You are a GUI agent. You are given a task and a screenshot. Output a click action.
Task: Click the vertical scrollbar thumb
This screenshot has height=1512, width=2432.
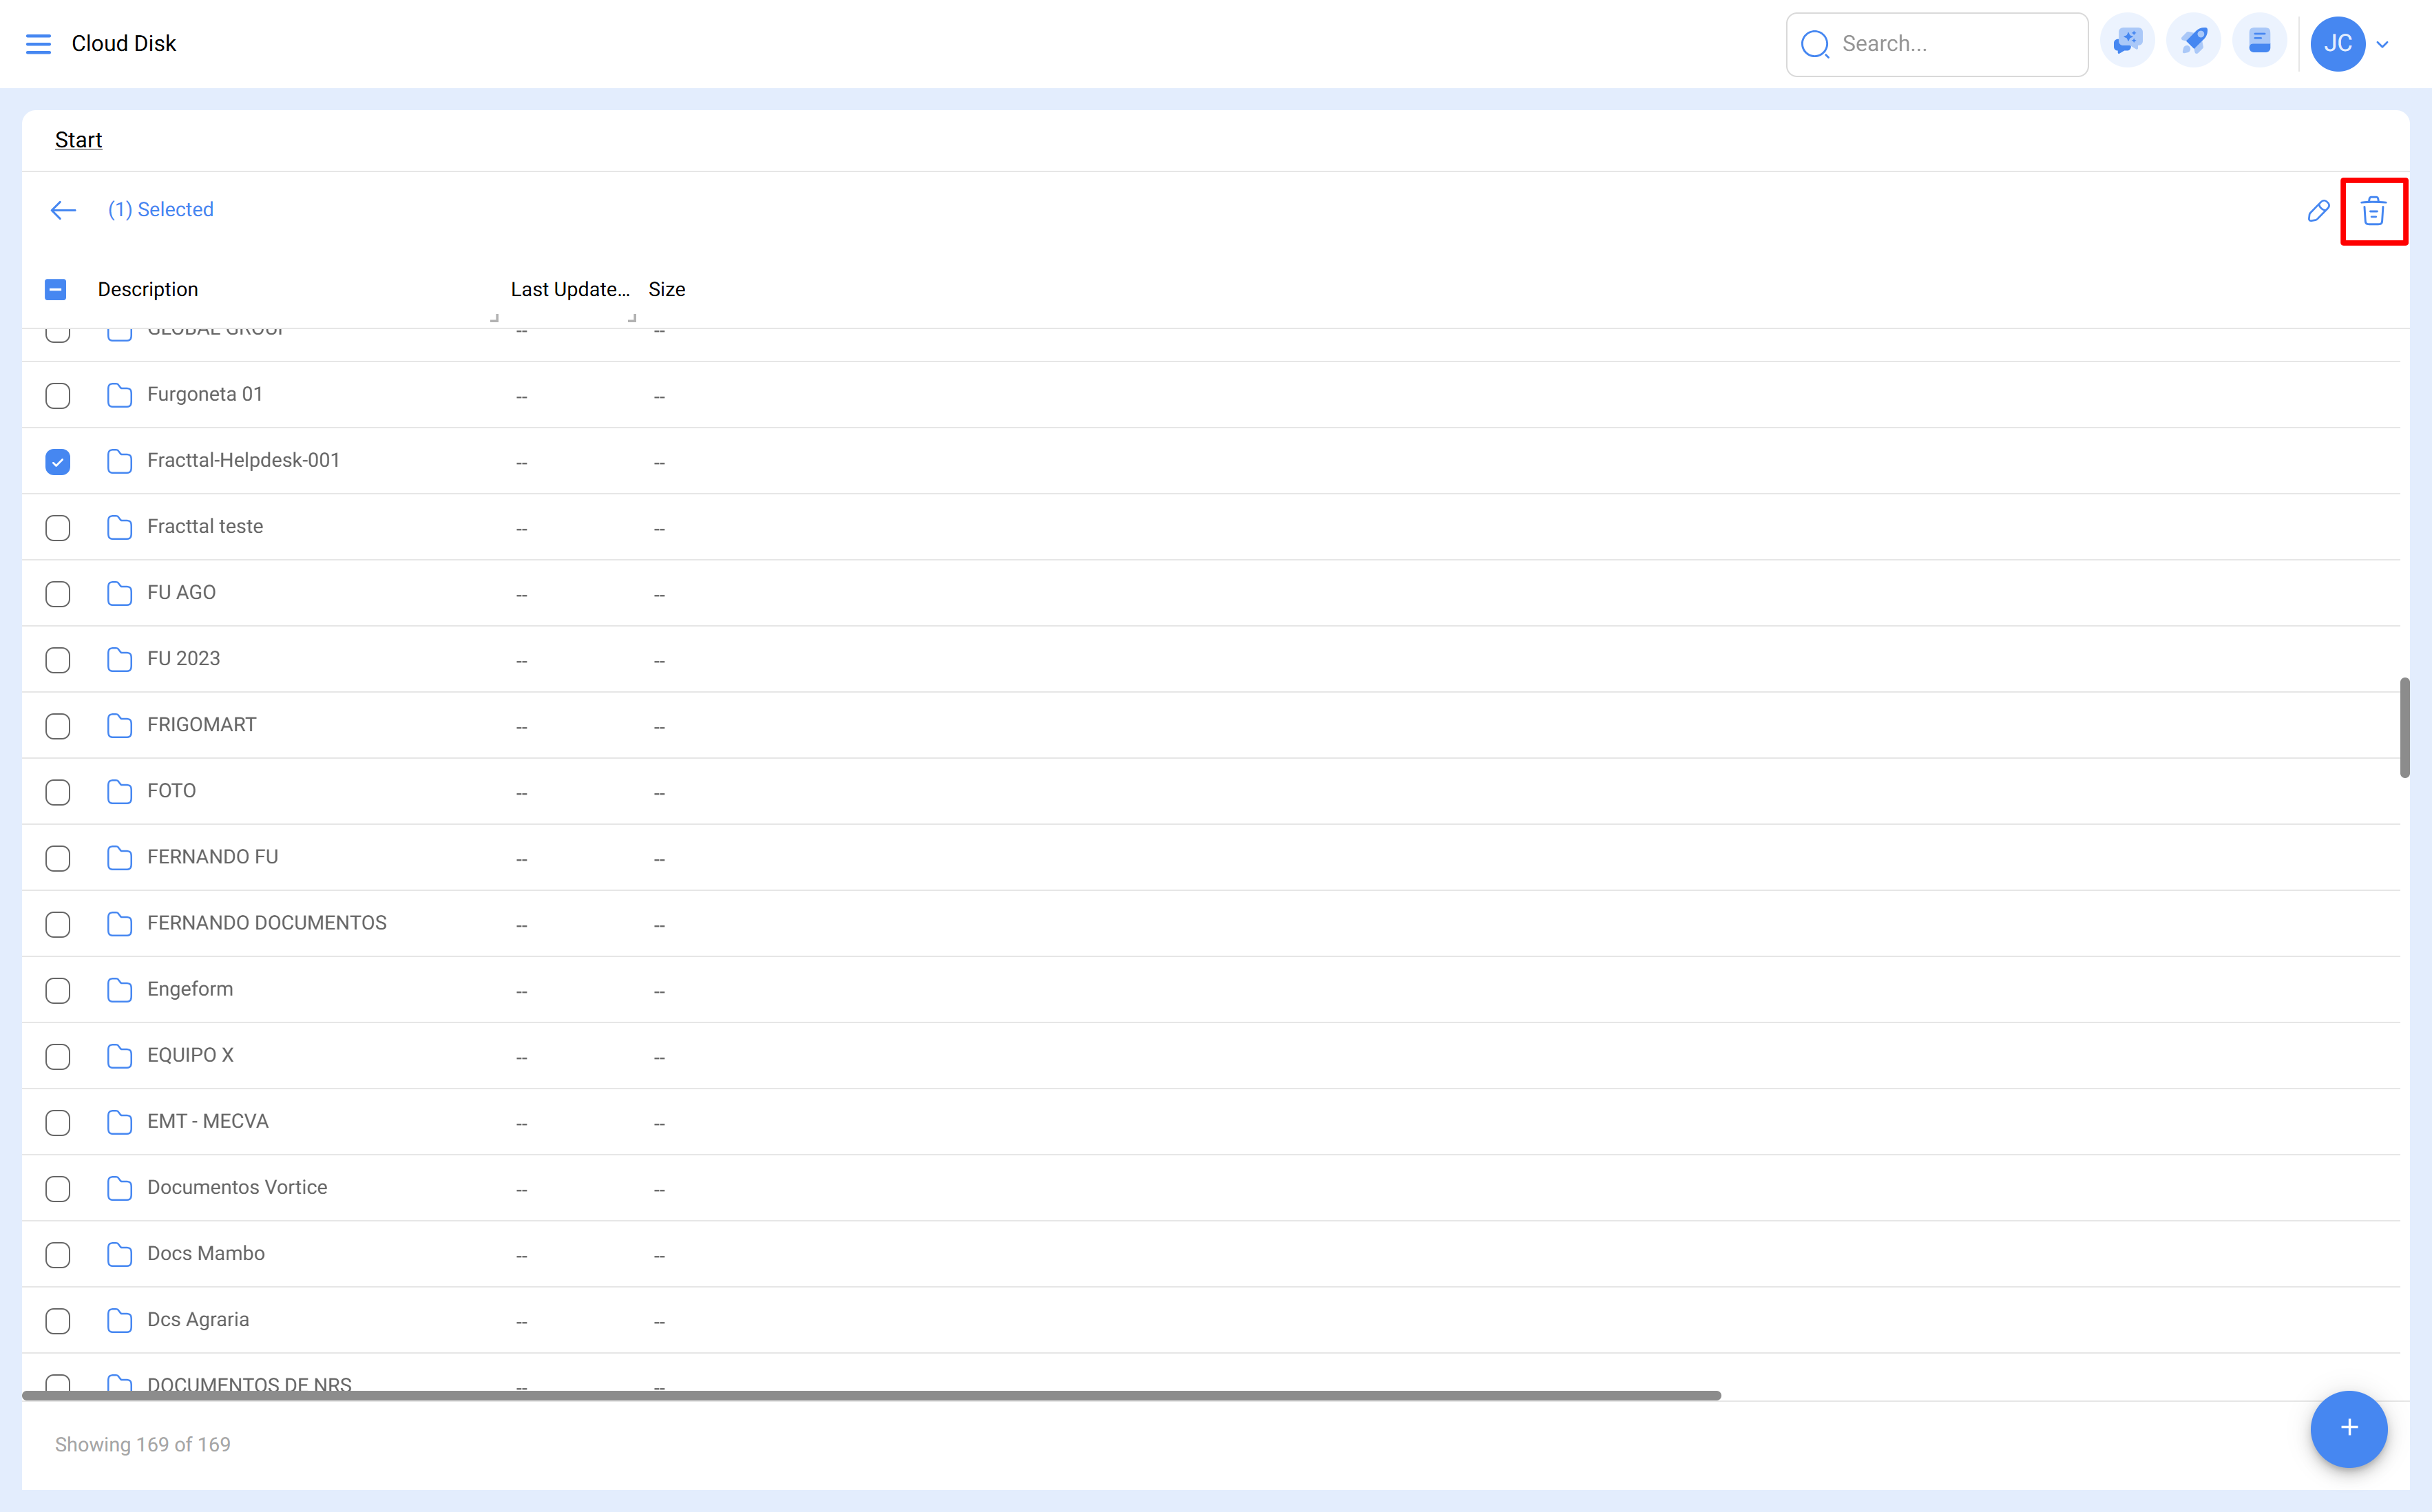[x=2404, y=727]
